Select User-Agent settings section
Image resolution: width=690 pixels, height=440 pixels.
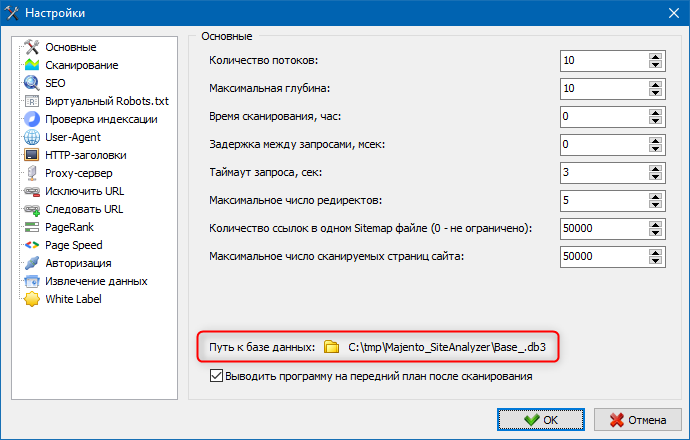[x=73, y=137]
